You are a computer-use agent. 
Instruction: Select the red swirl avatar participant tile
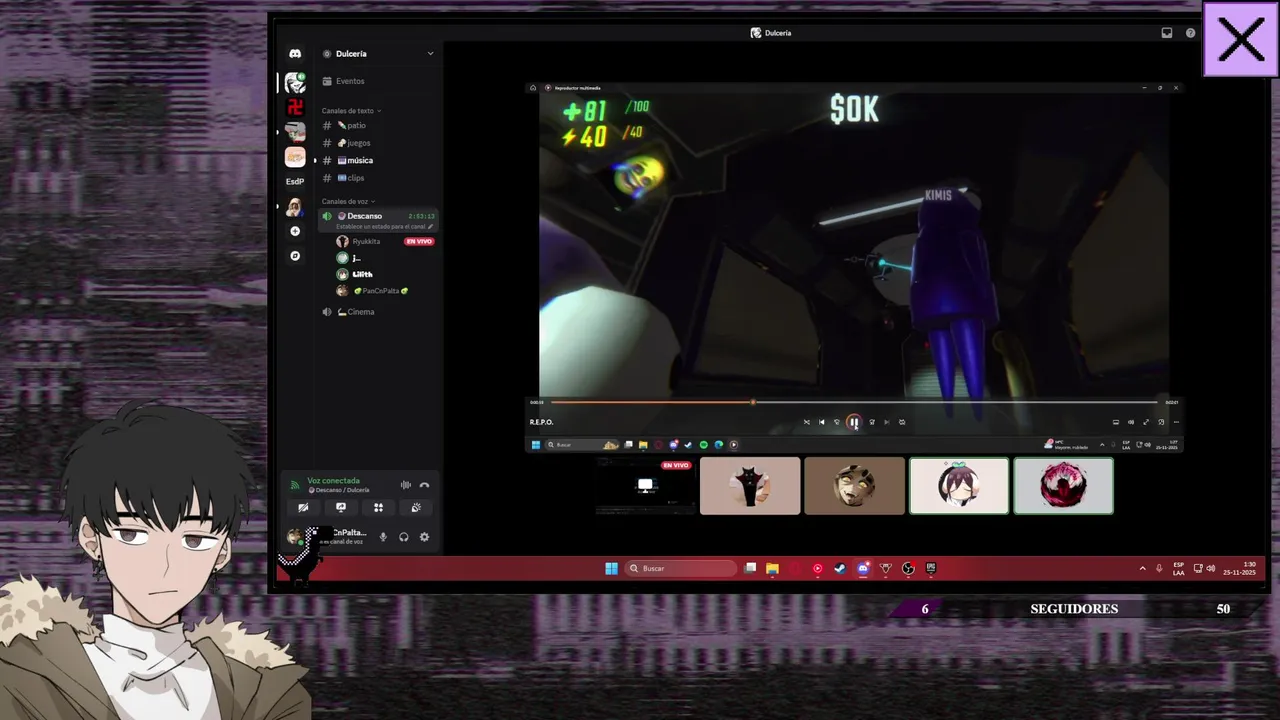(1063, 486)
